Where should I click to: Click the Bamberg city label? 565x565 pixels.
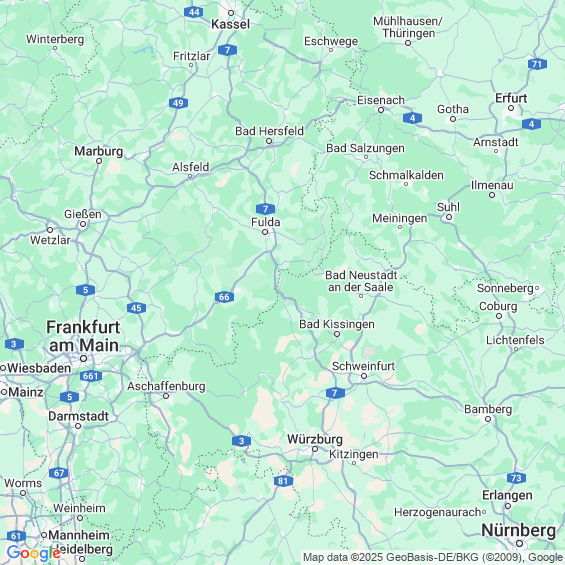tap(488, 410)
